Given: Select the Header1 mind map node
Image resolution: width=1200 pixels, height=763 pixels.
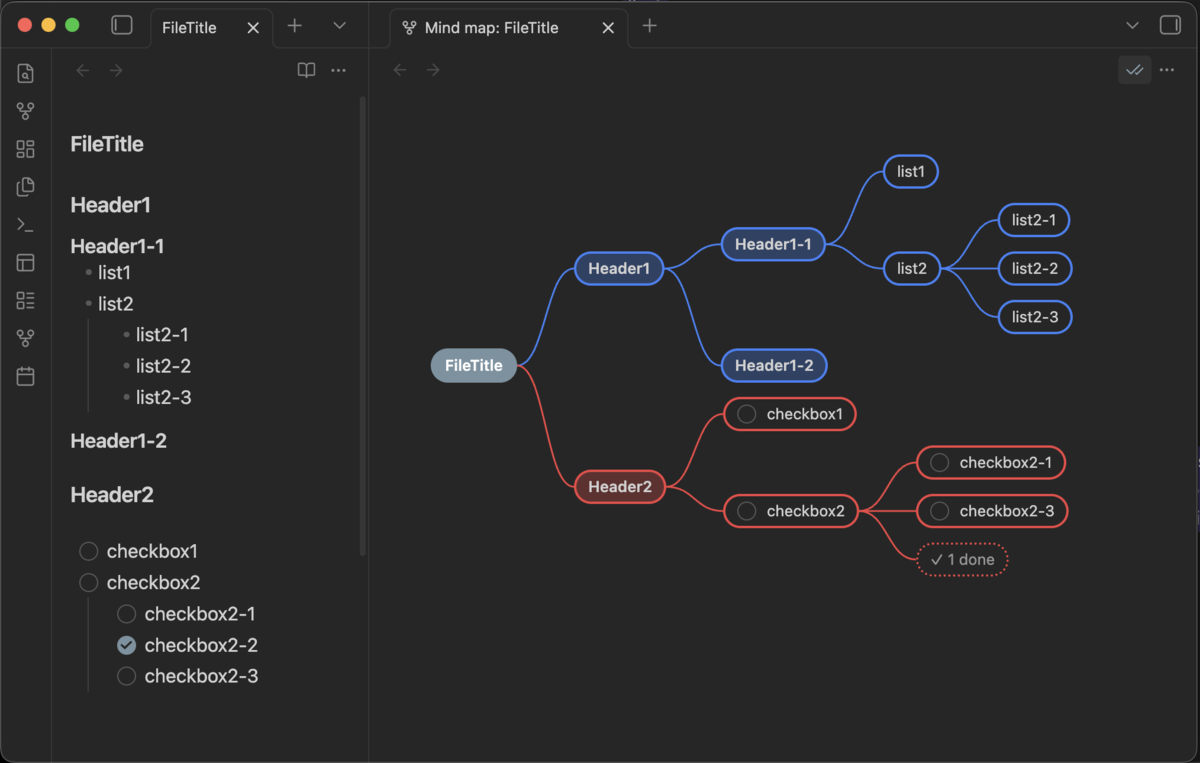Looking at the screenshot, I should coord(619,268).
